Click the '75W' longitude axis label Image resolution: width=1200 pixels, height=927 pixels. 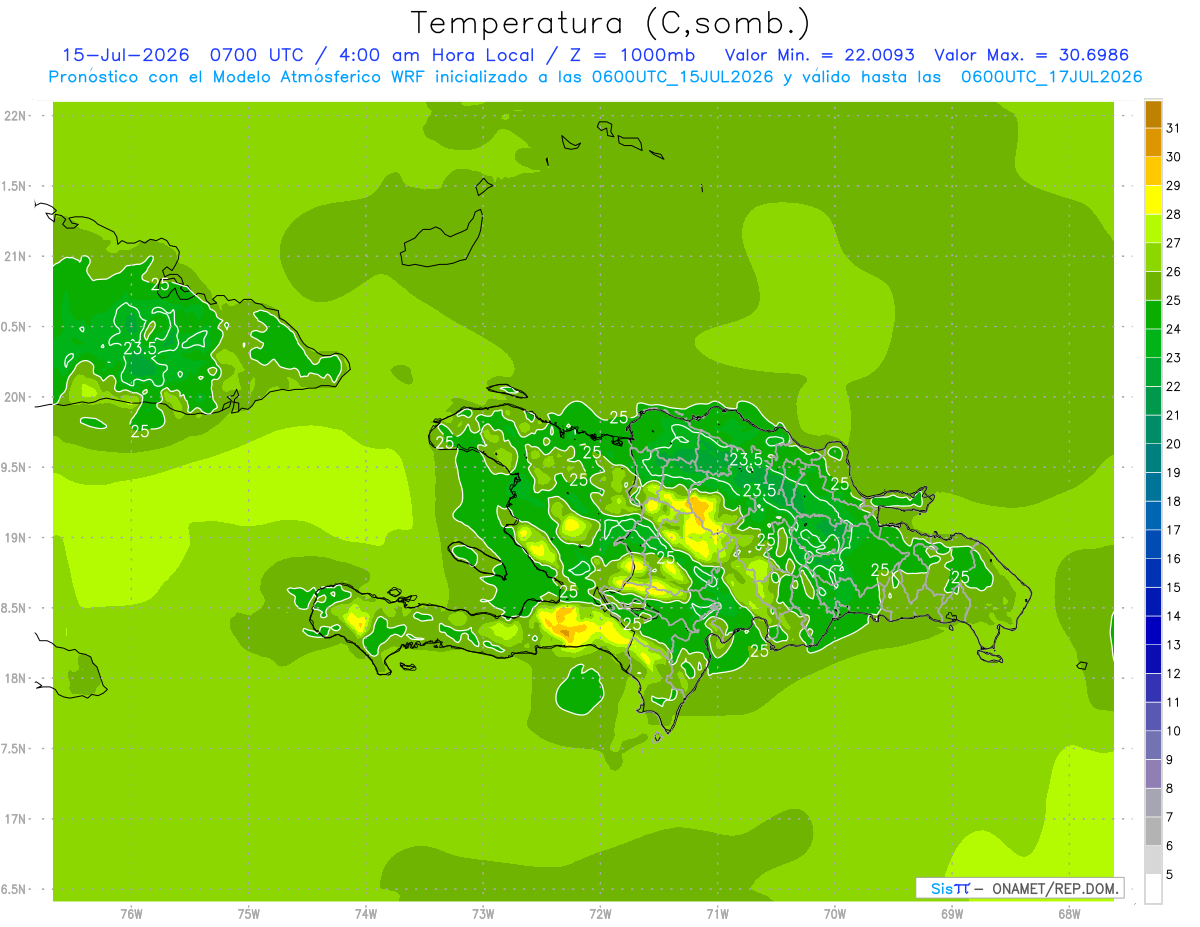tap(249, 914)
